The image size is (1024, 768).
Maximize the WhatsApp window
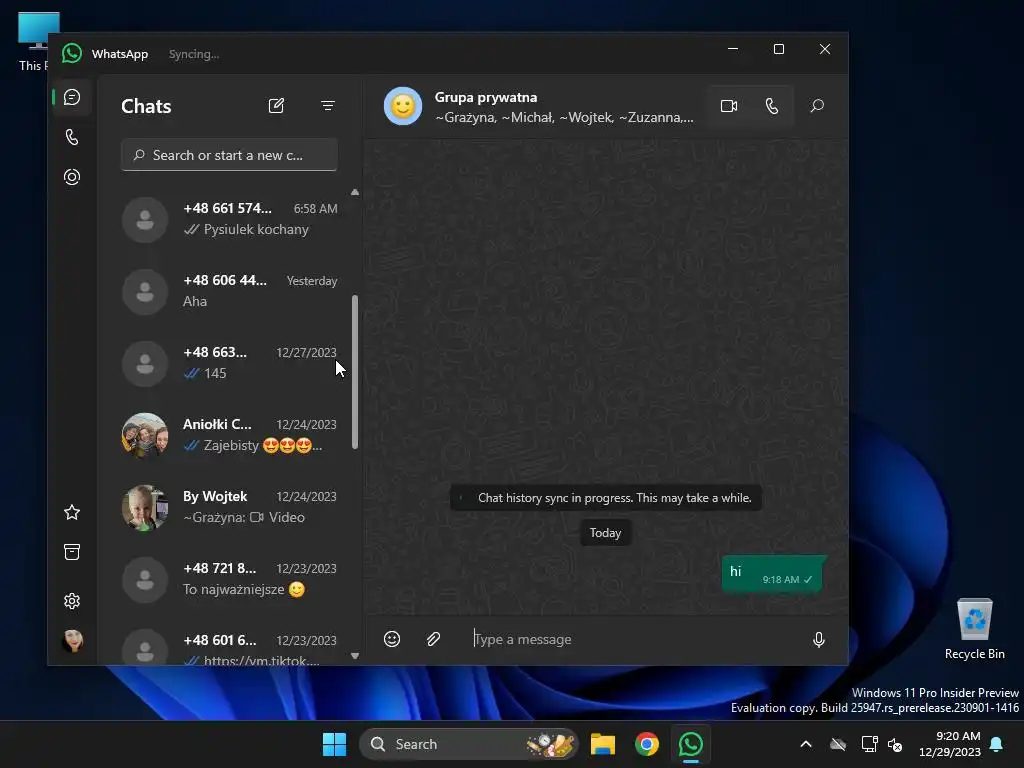click(778, 49)
